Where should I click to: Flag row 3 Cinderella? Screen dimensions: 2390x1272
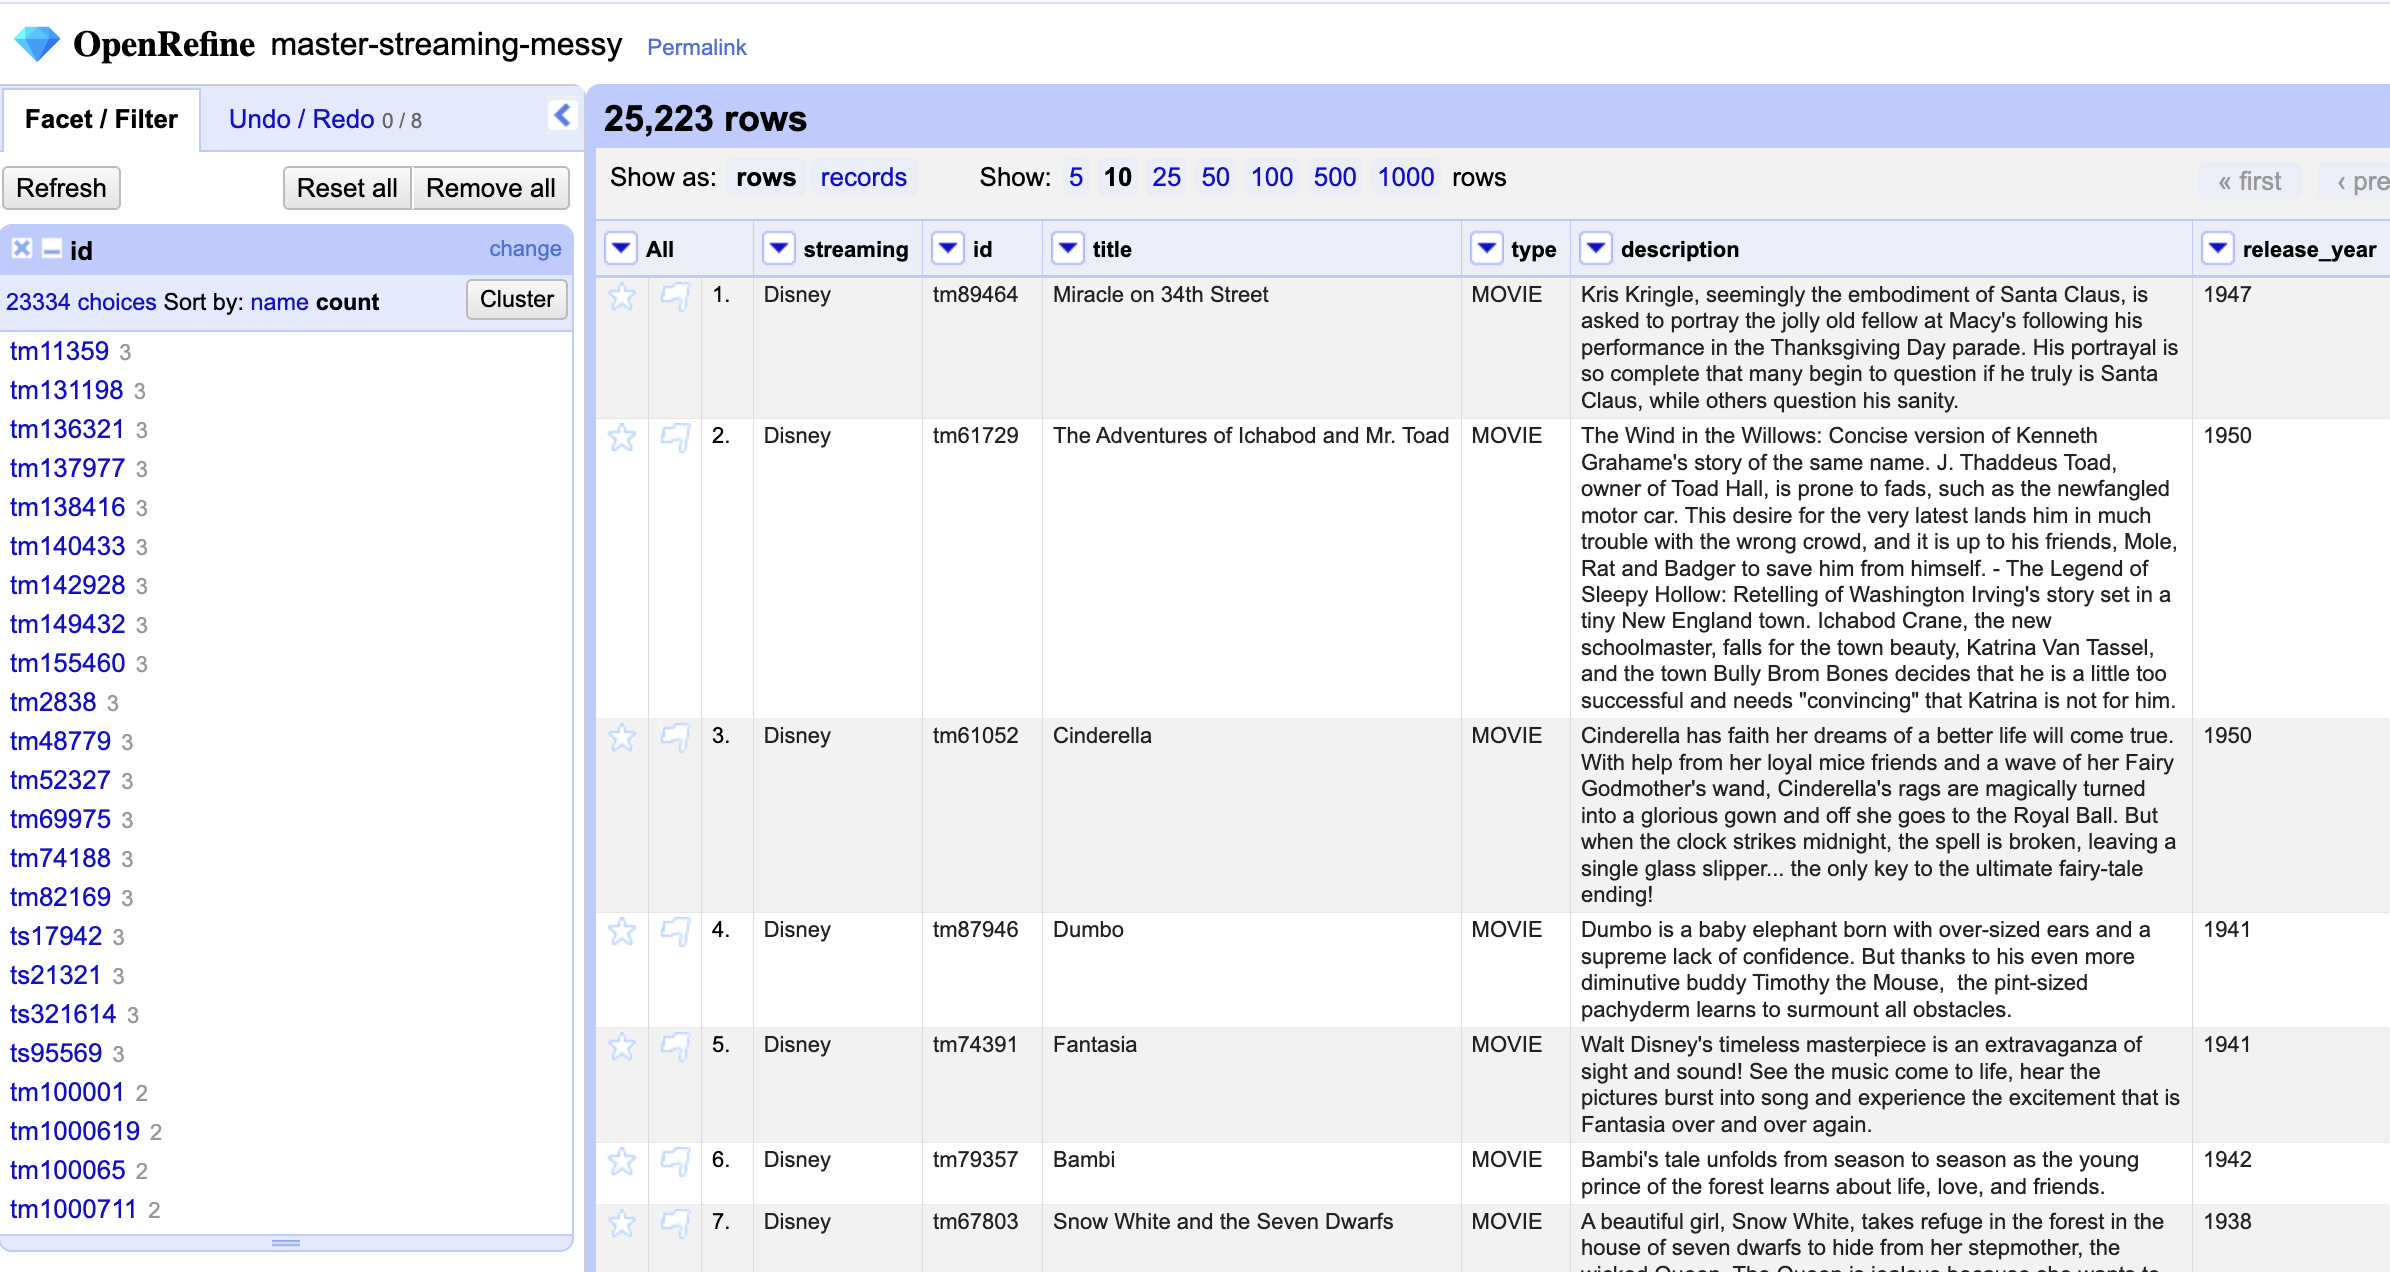point(675,737)
